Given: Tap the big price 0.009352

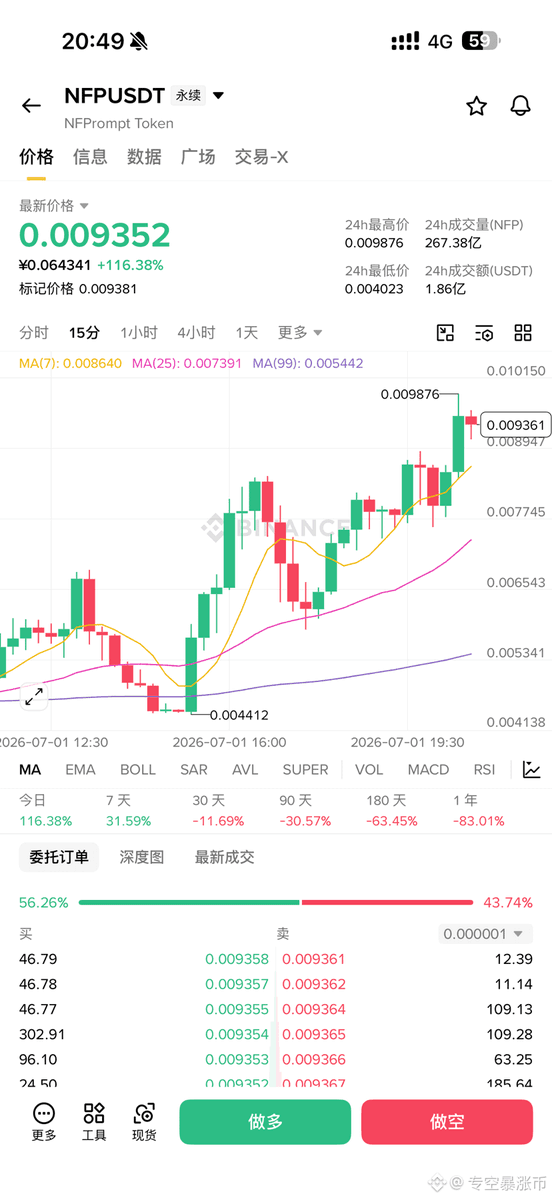Looking at the screenshot, I should coord(95,235).
